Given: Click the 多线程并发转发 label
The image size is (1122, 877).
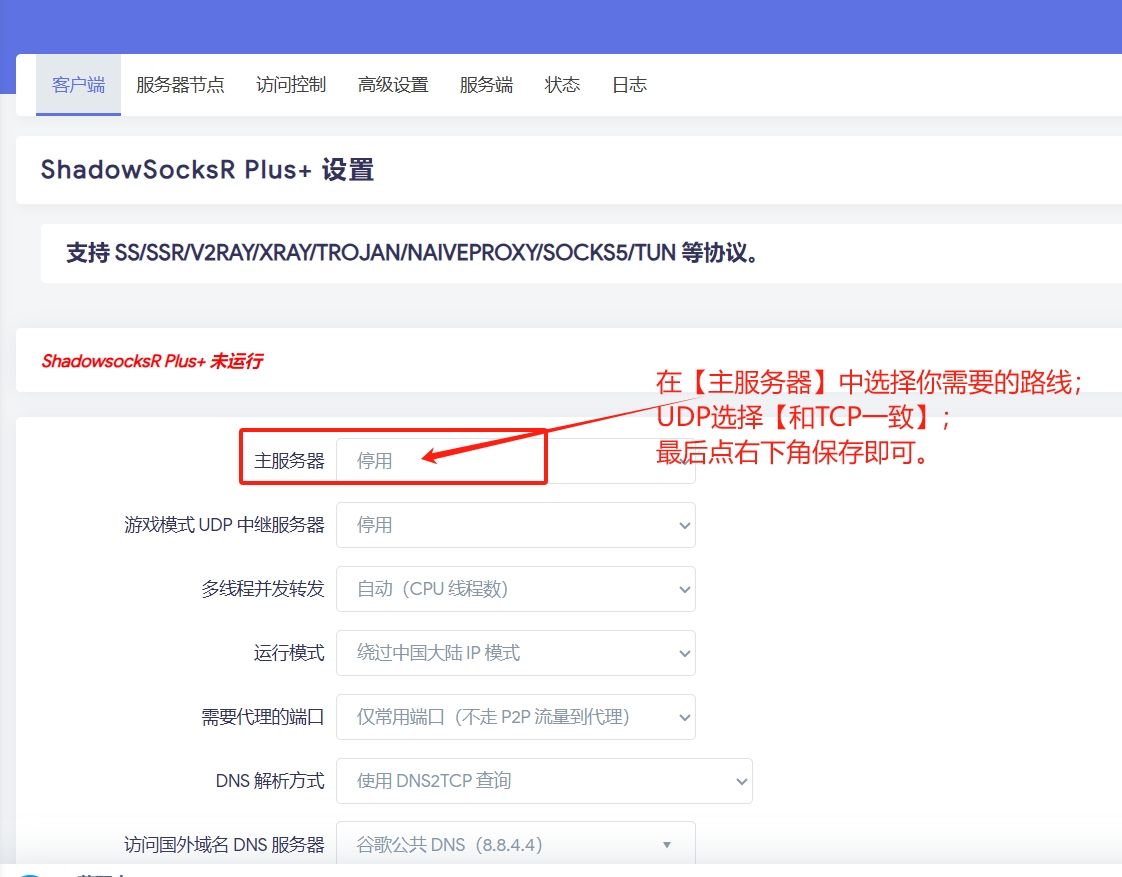Looking at the screenshot, I should [263, 589].
